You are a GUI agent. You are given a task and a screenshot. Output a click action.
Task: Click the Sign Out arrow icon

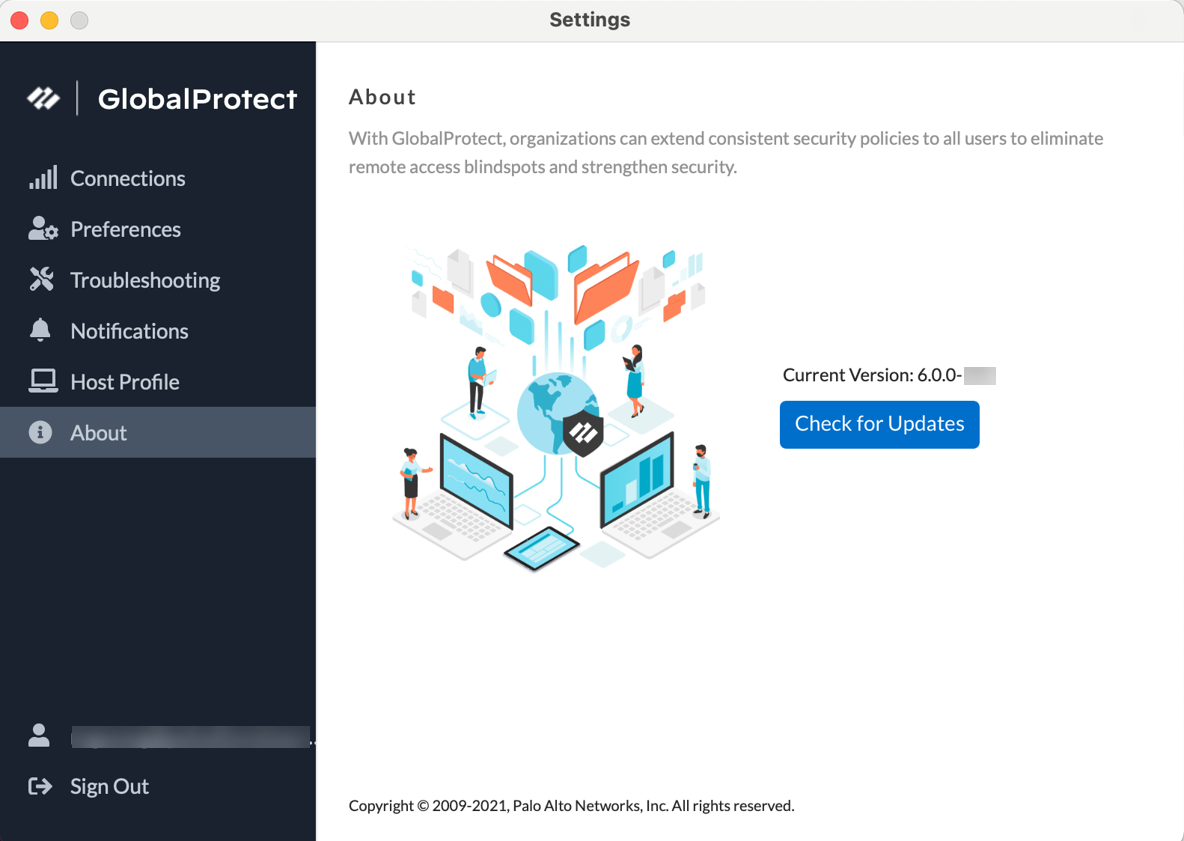pos(40,786)
